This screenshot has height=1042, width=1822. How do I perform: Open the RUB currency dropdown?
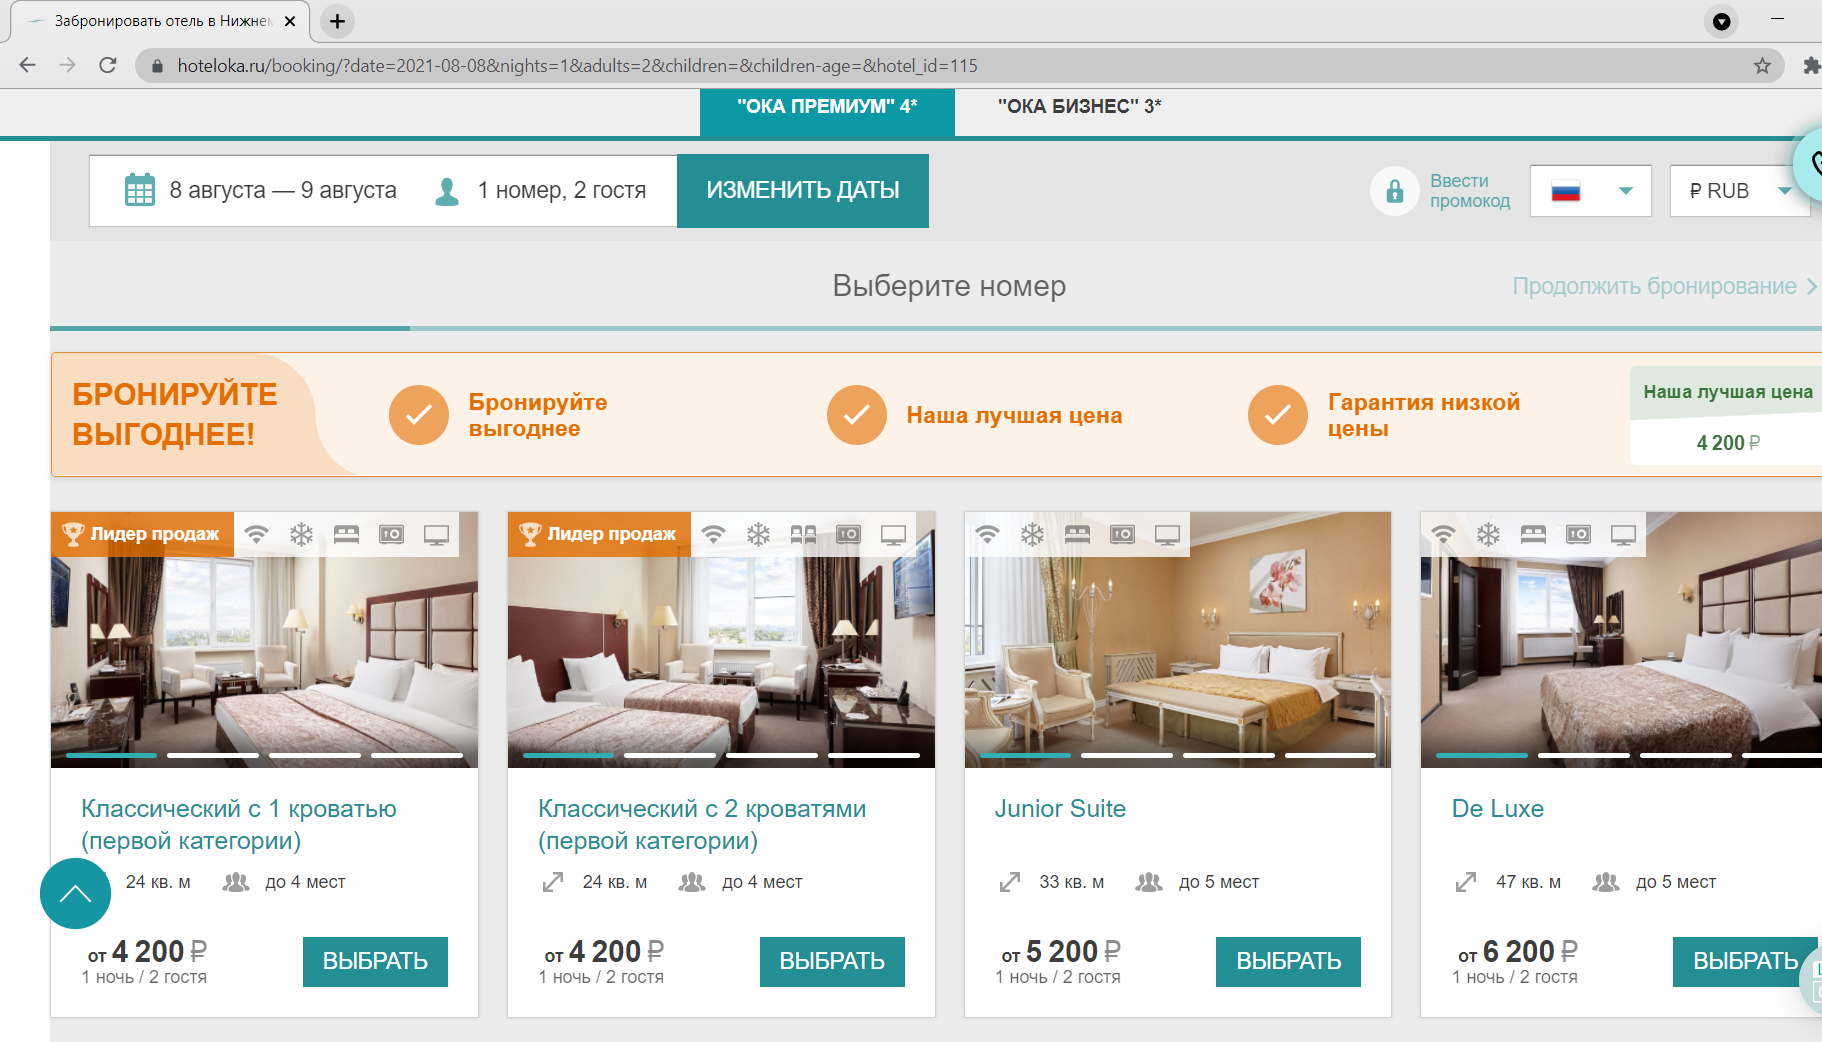tap(1740, 190)
